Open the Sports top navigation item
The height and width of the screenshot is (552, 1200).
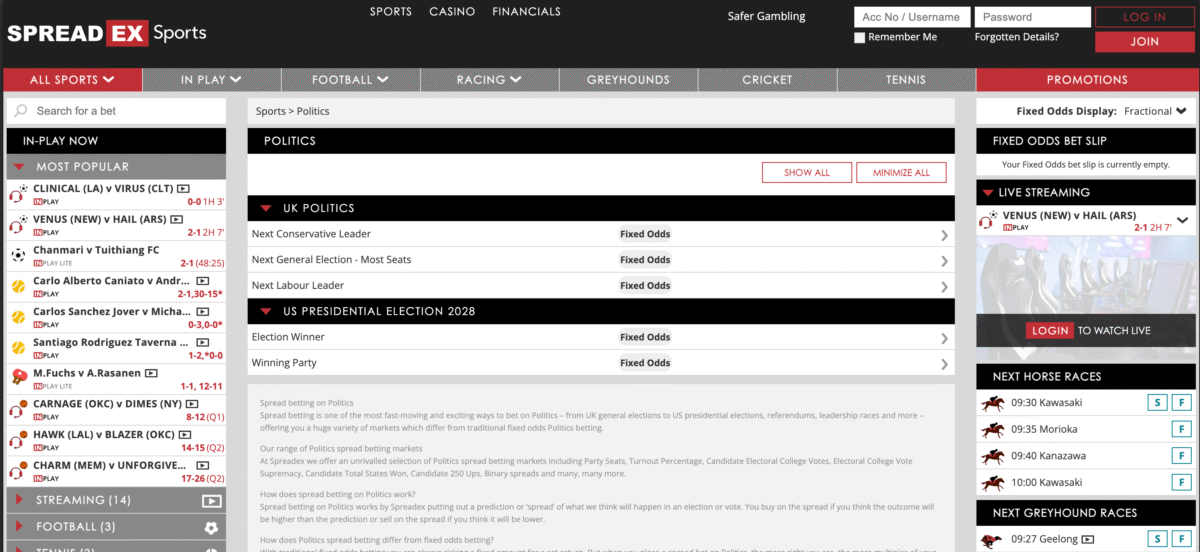coord(390,12)
